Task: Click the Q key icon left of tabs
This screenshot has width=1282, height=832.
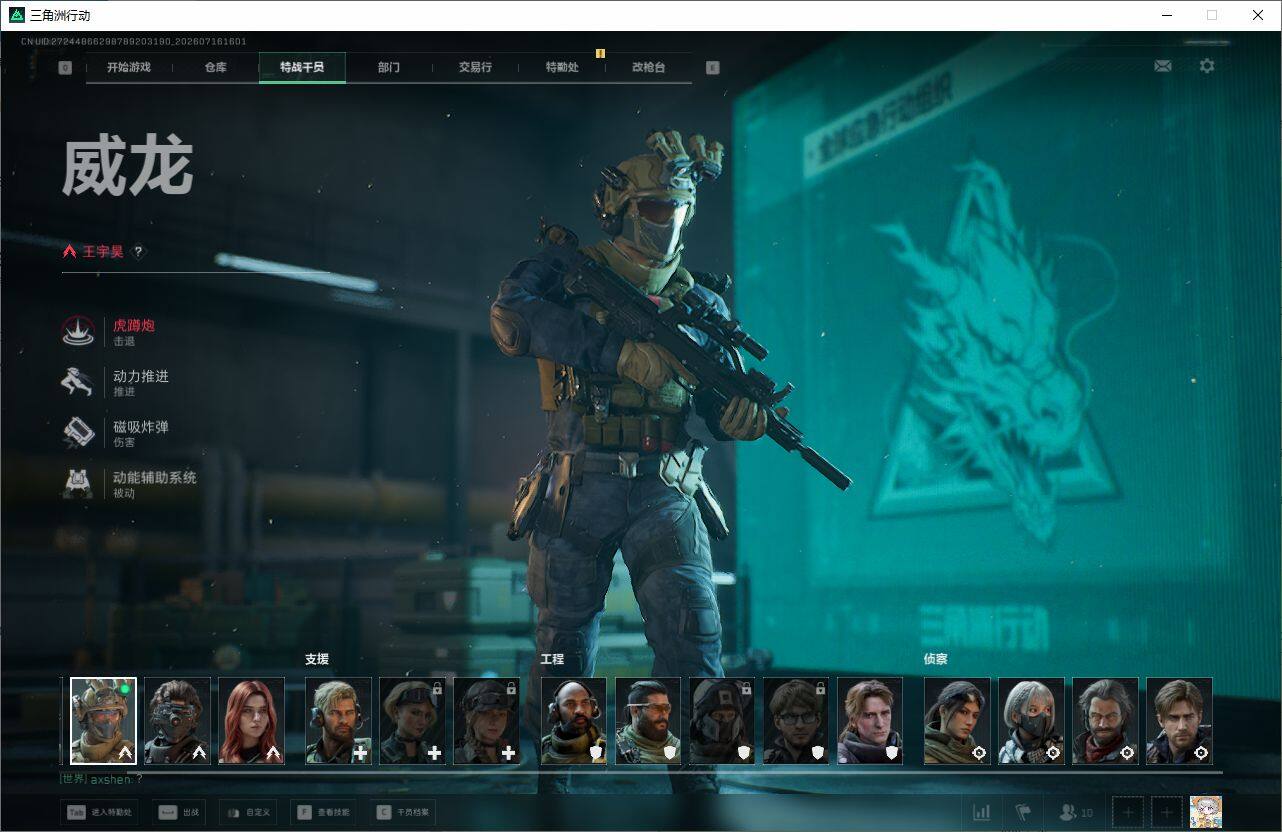Action: click(x=65, y=68)
